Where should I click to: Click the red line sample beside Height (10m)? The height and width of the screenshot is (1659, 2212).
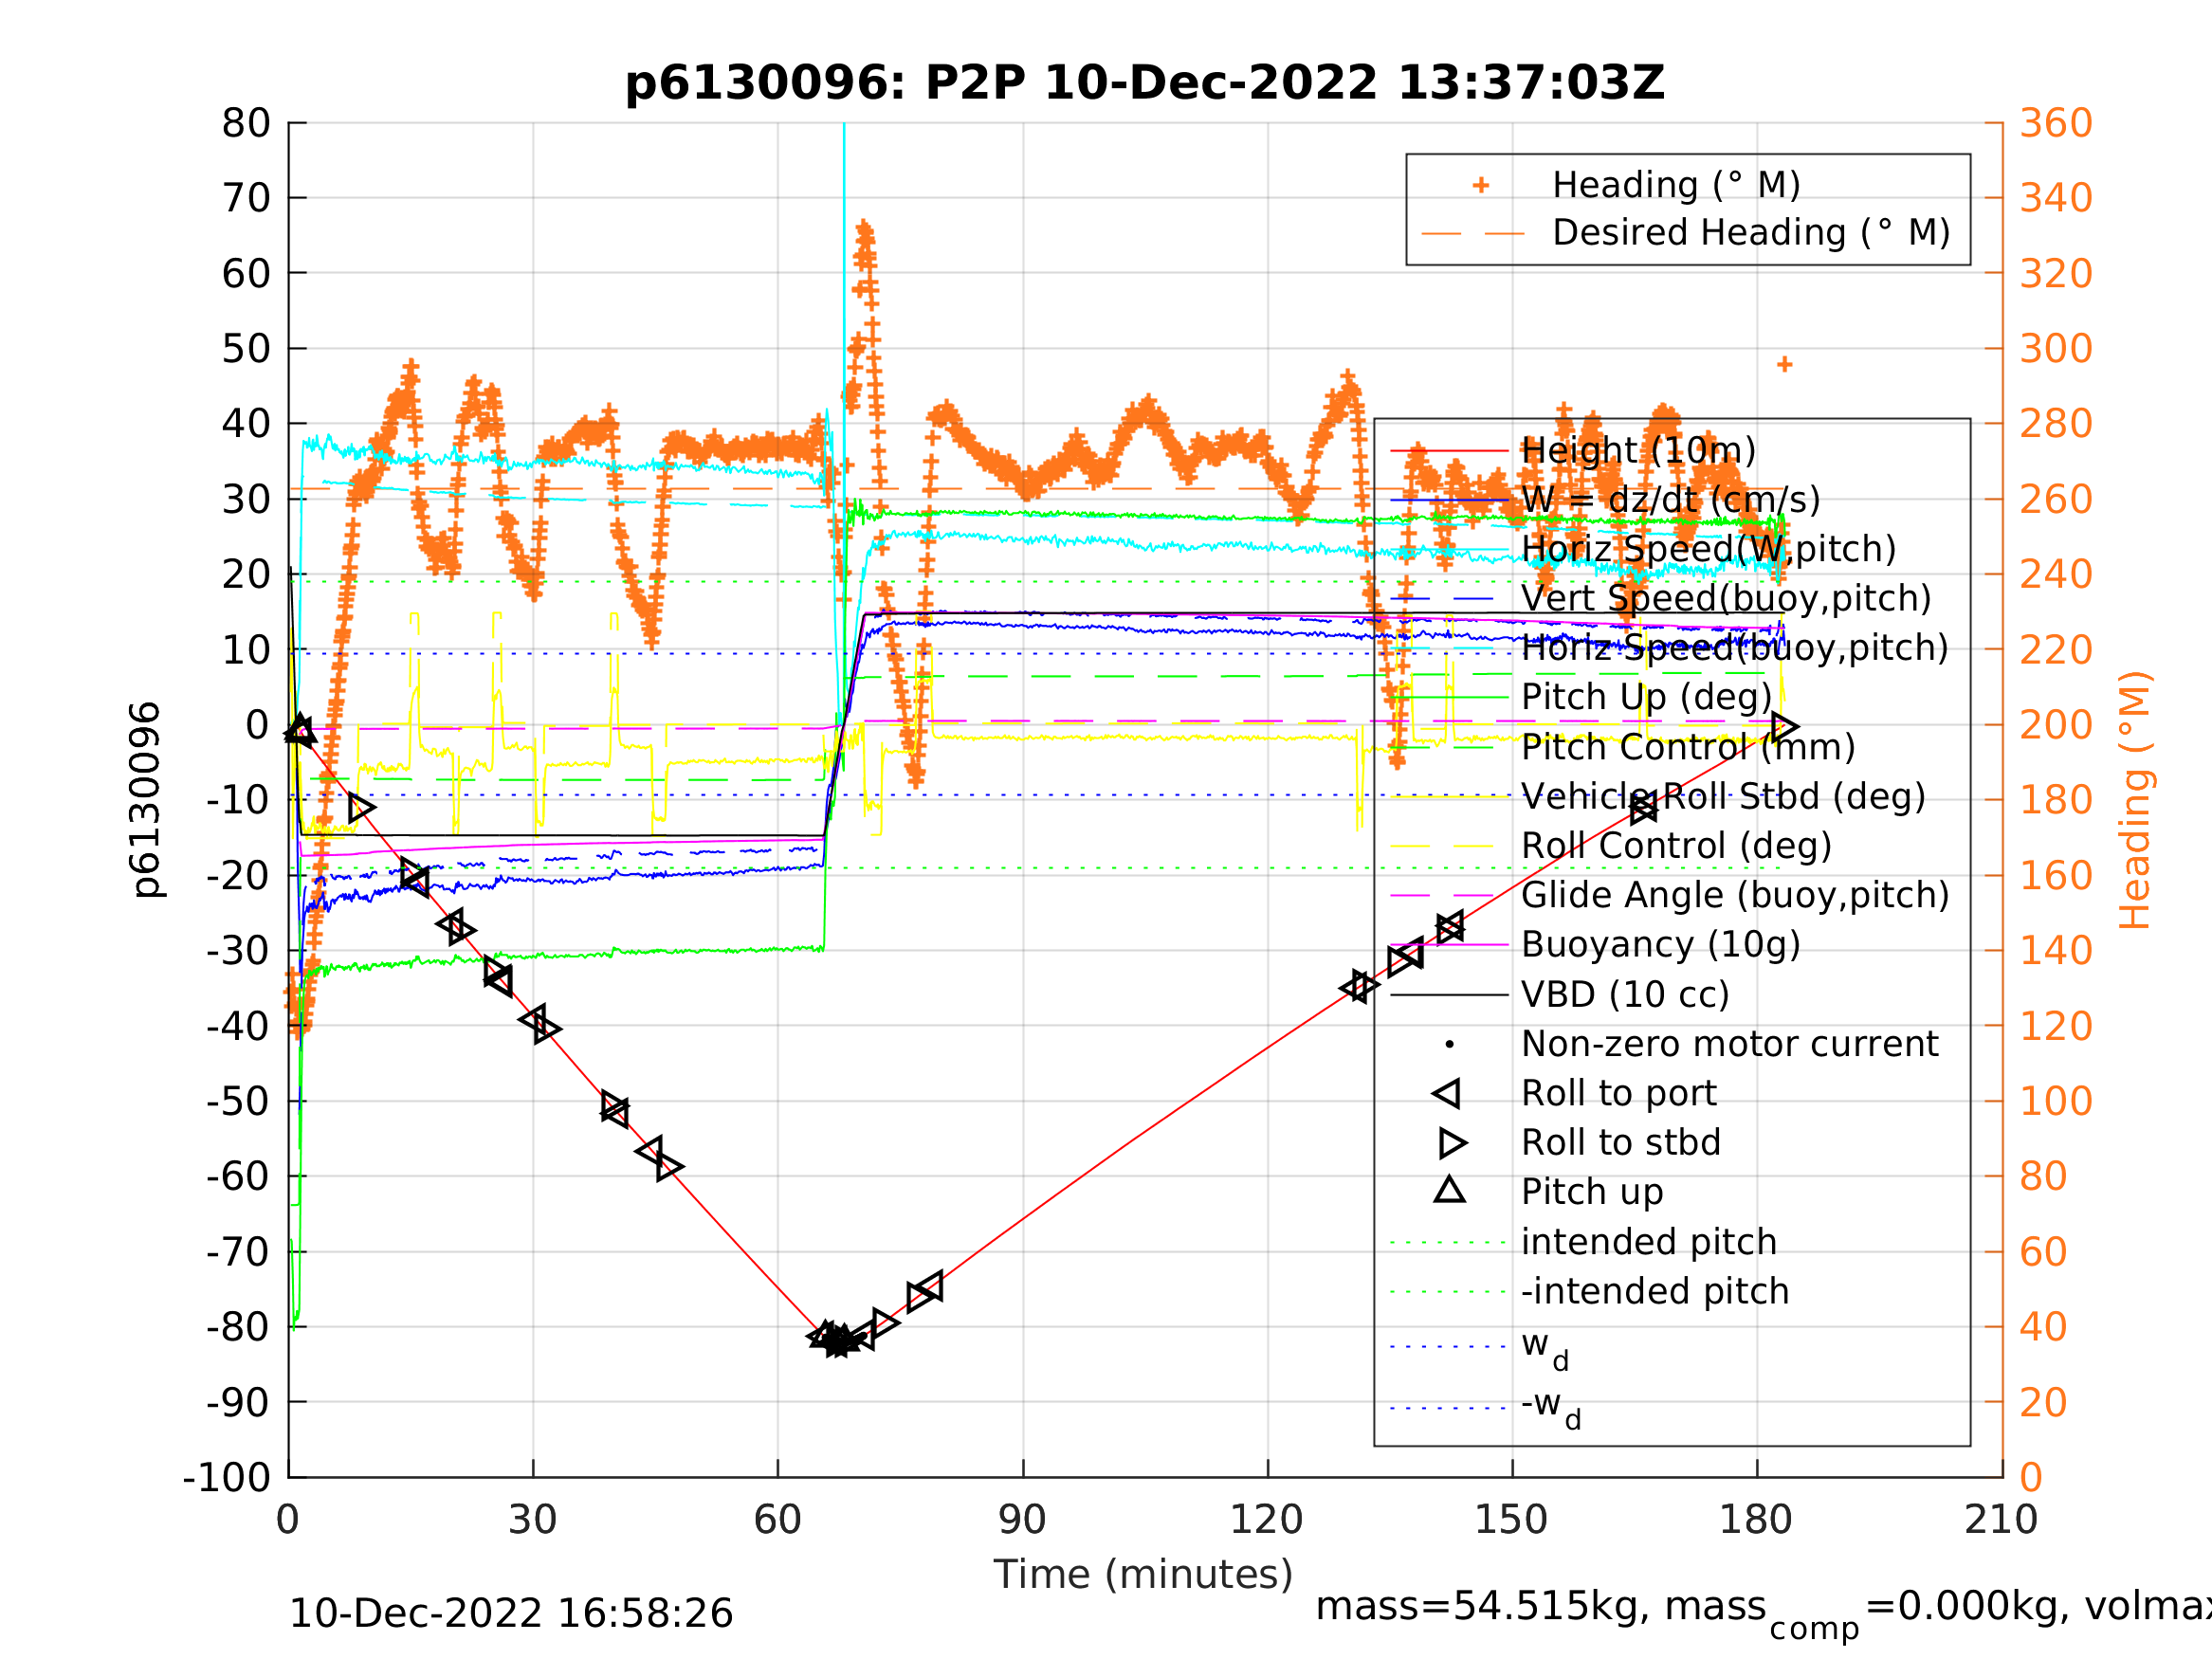click(x=1449, y=451)
